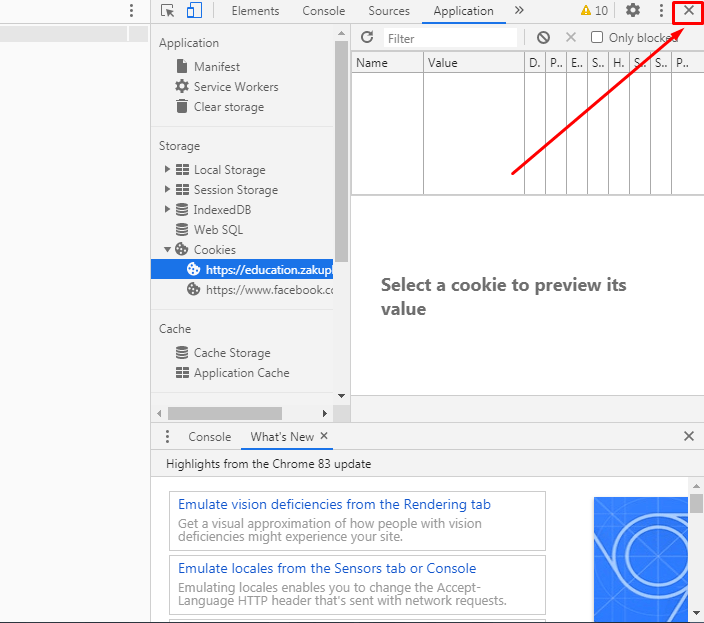This screenshot has height=623, width=704.
Task: Open the drawer three-dot menu
Action: pos(167,437)
